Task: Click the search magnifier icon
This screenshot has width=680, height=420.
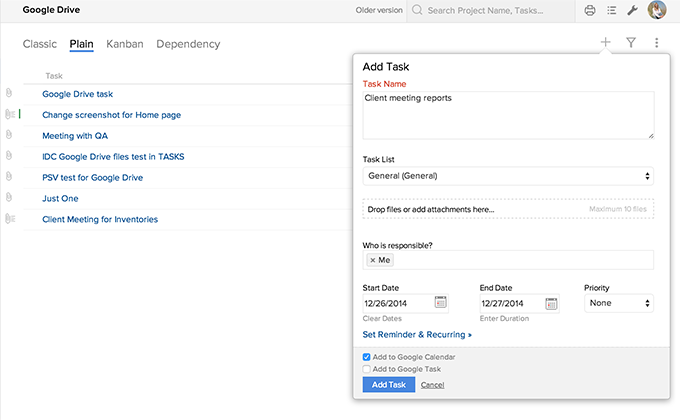Action: 417,10
